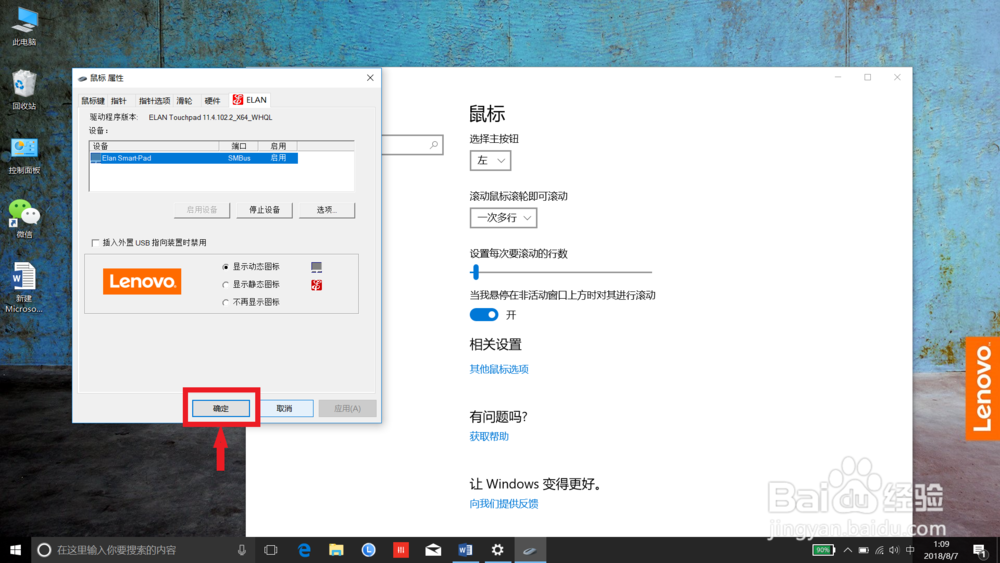Click the 设备 column header
The width and height of the screenshot is (1000, 563).
(x=154, y=146)
